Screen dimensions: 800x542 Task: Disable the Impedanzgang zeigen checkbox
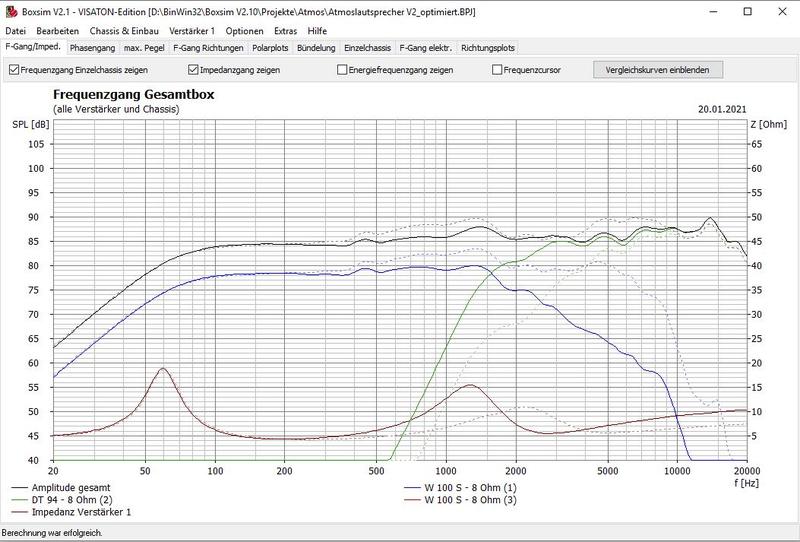pyautogui.click(x=194, y=71)
